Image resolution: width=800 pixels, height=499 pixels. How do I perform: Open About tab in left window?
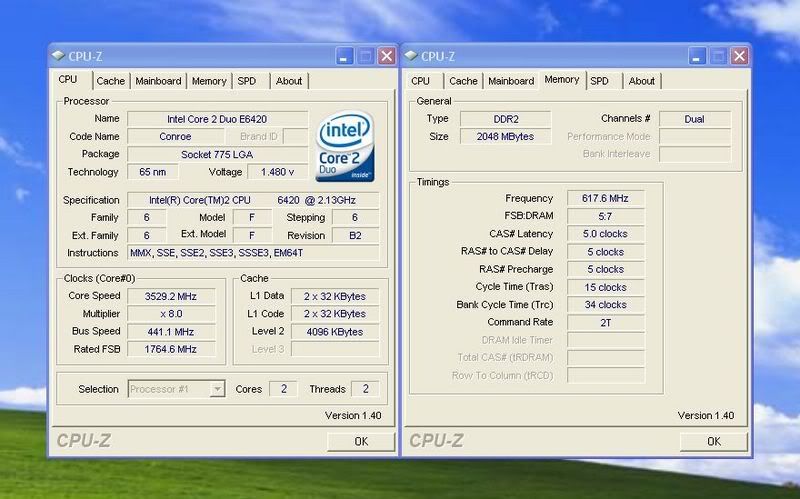[289, 81]
